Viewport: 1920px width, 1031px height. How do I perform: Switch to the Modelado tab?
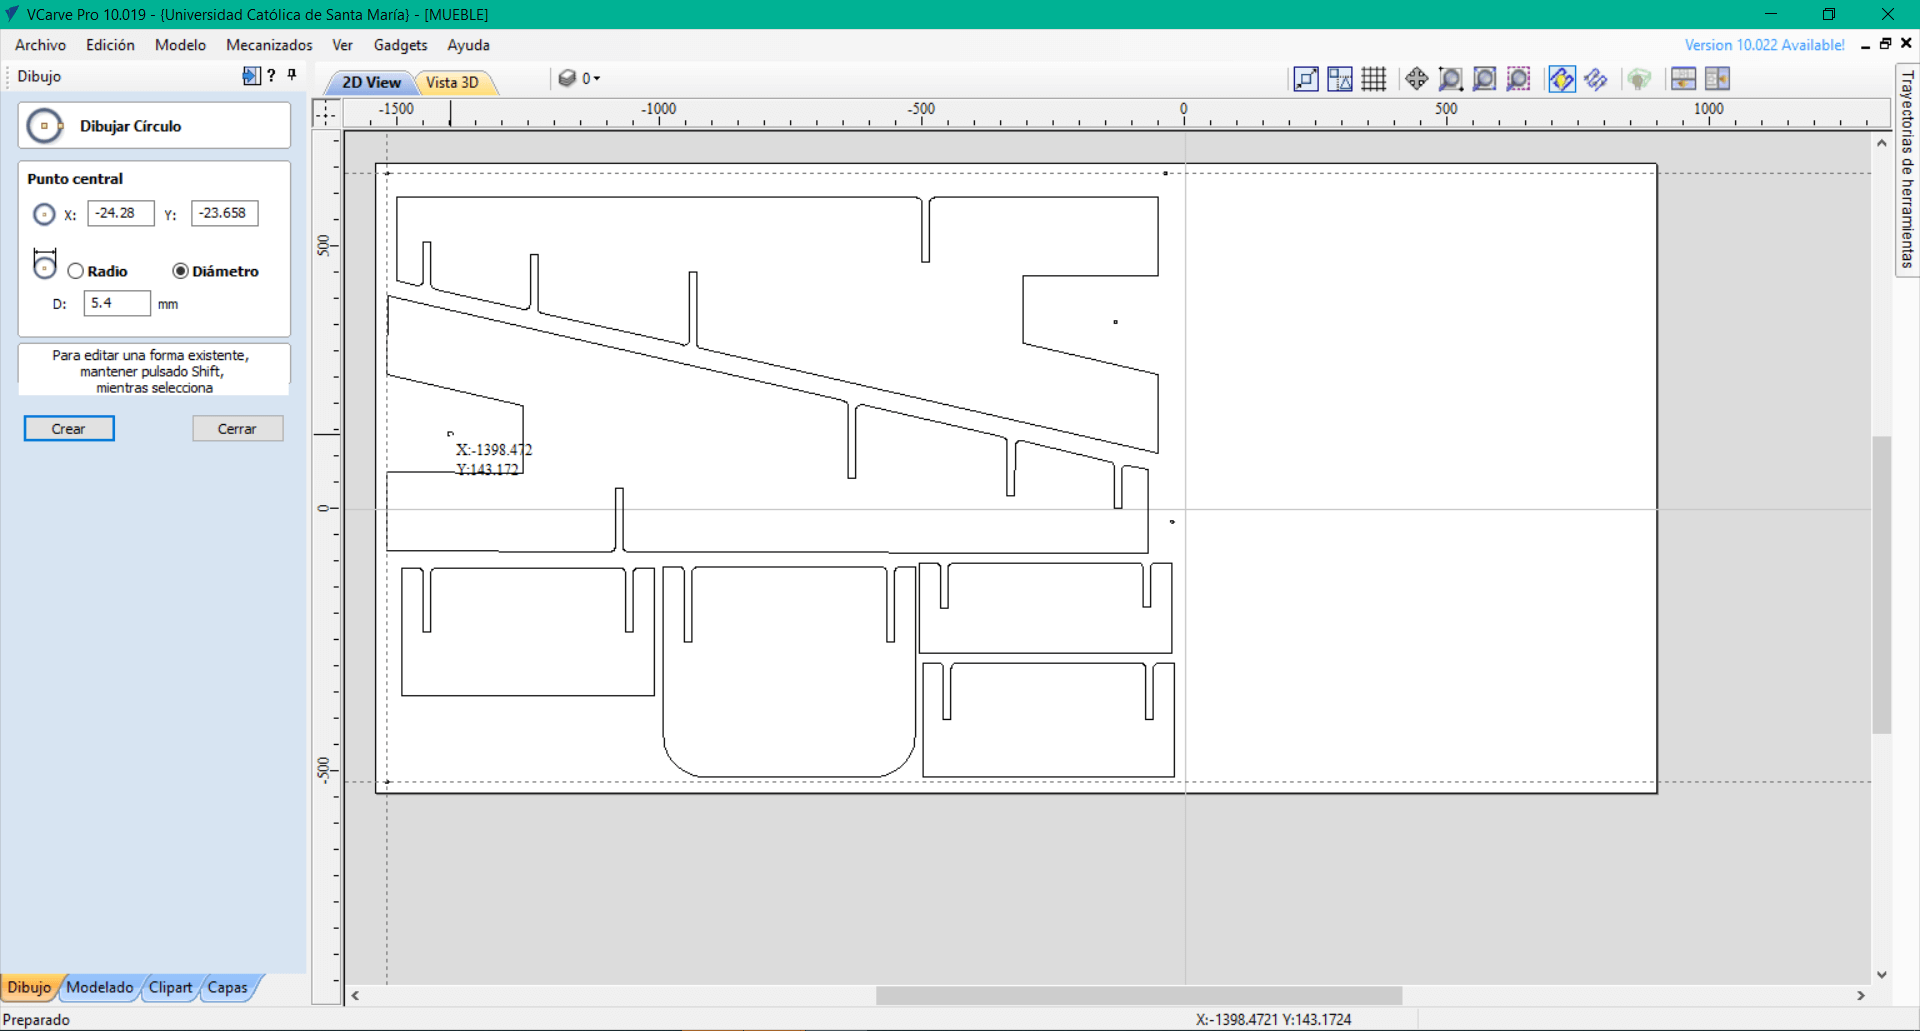pyautogui.click(x=100, y=987)
